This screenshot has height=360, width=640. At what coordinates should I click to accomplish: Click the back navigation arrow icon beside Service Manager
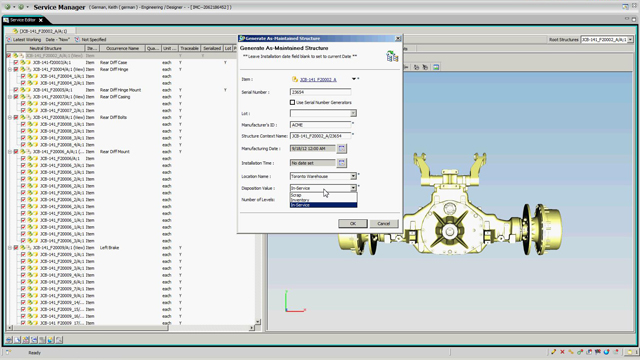8,7
